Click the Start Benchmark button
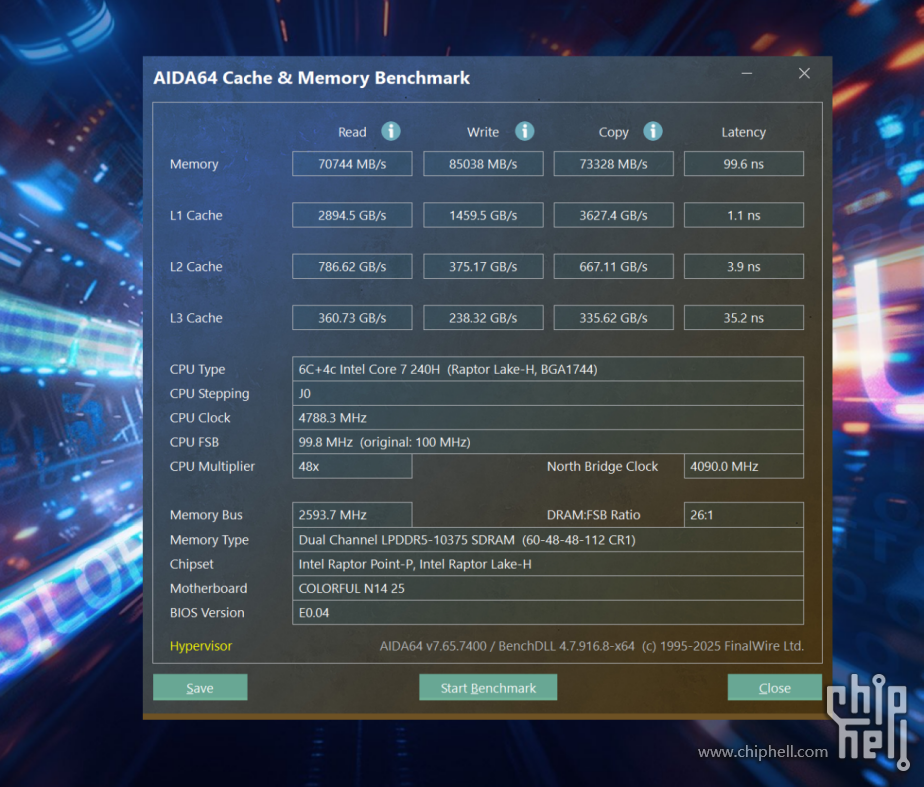 pos(488,687)
